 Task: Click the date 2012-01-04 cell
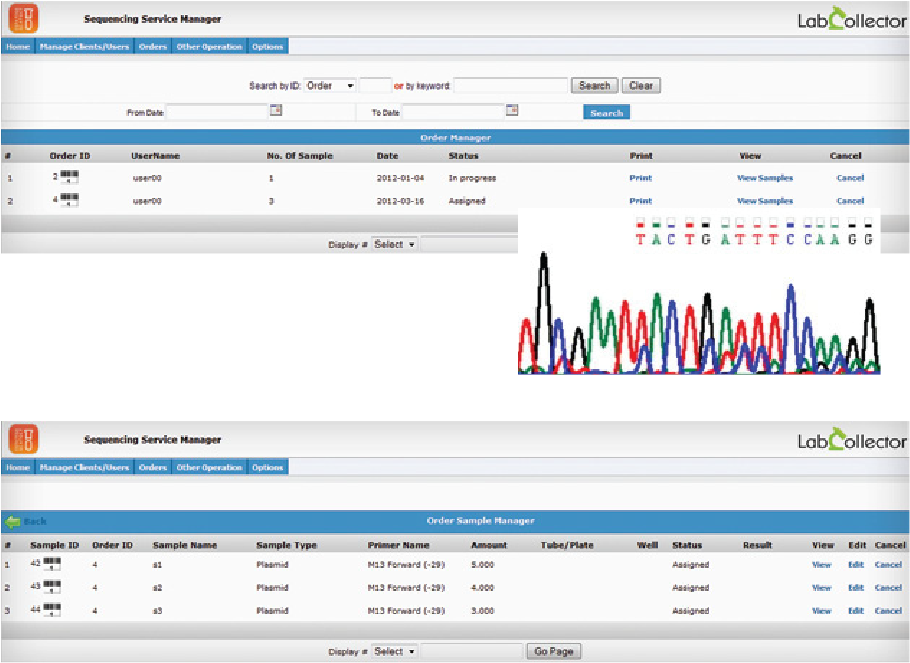coord(400,178)
